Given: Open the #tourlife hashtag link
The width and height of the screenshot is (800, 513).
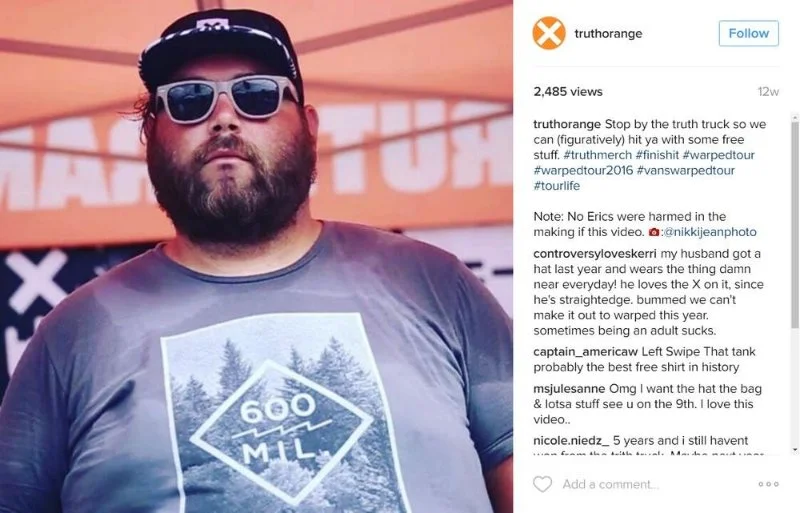Looking at the screenshot, I should [557, 186].
